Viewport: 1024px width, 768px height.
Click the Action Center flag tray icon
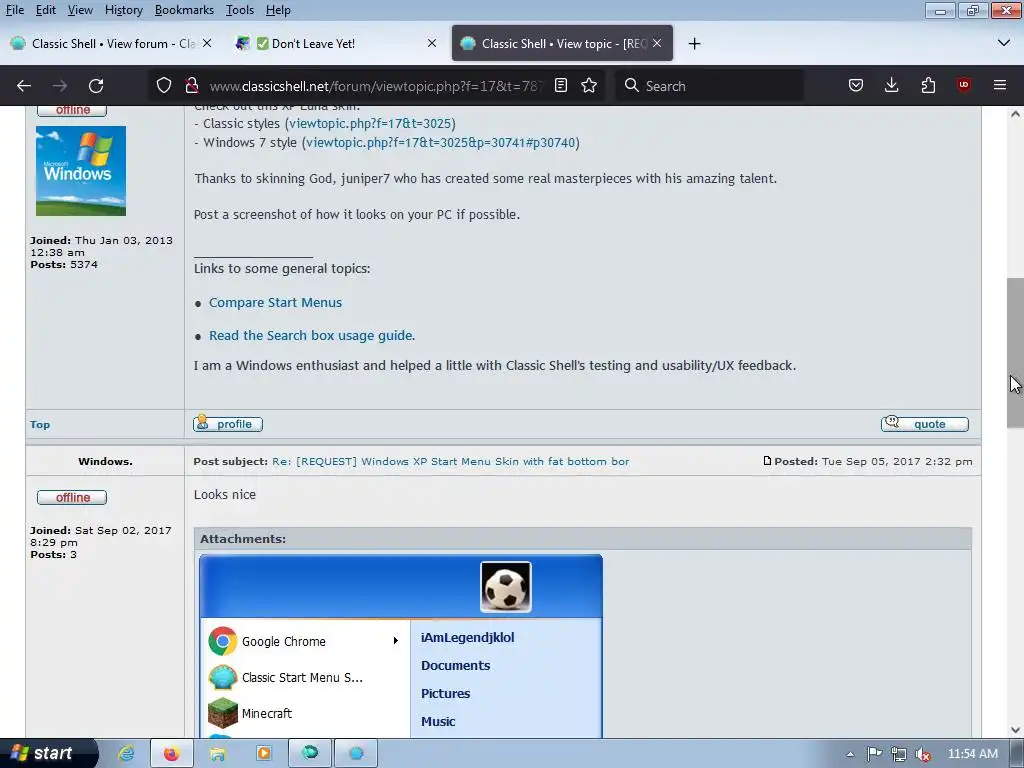pyautogui.click(x=874, y=754)
